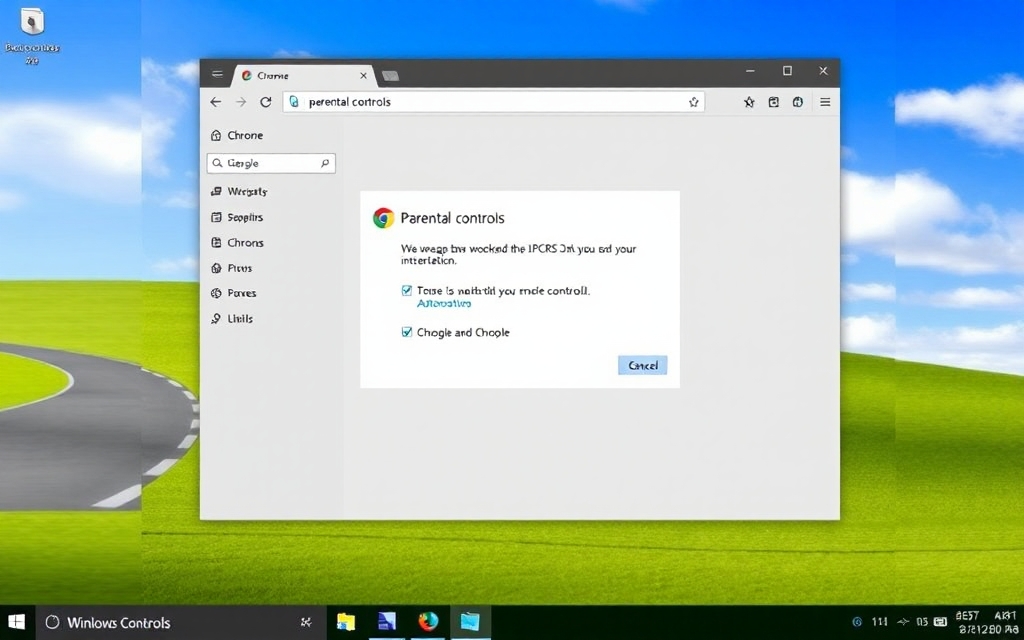
Task: Open the blue app icon on the taskbar
Action: [x=387, y=622]
